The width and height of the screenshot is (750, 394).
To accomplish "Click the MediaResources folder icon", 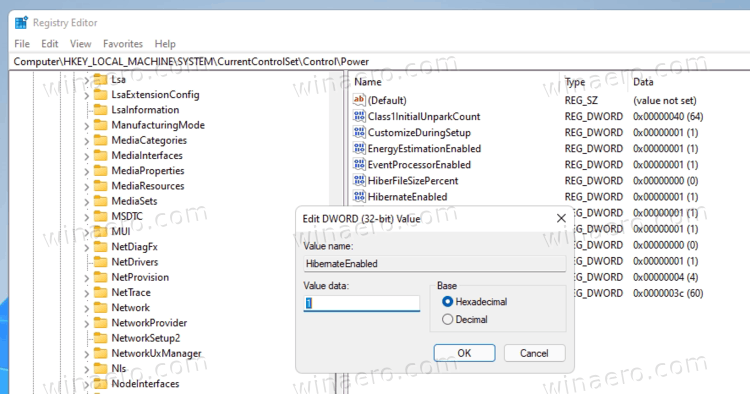I will pos(100,186).
